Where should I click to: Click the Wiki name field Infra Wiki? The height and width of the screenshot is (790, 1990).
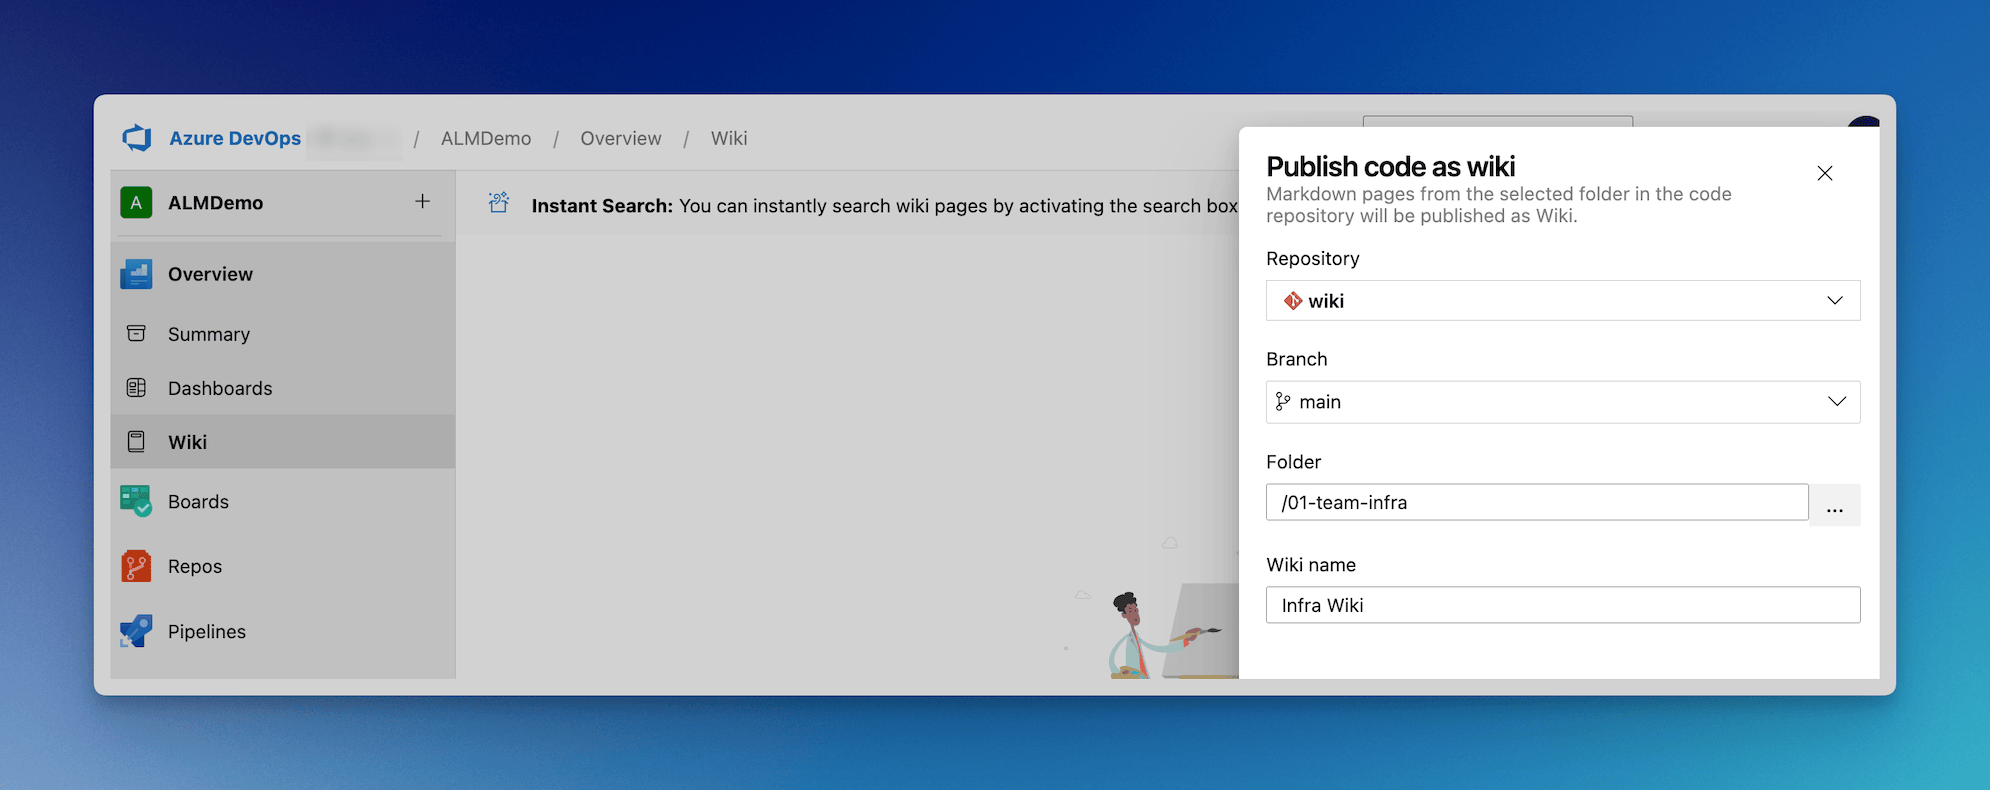(x=1563, y=605)
